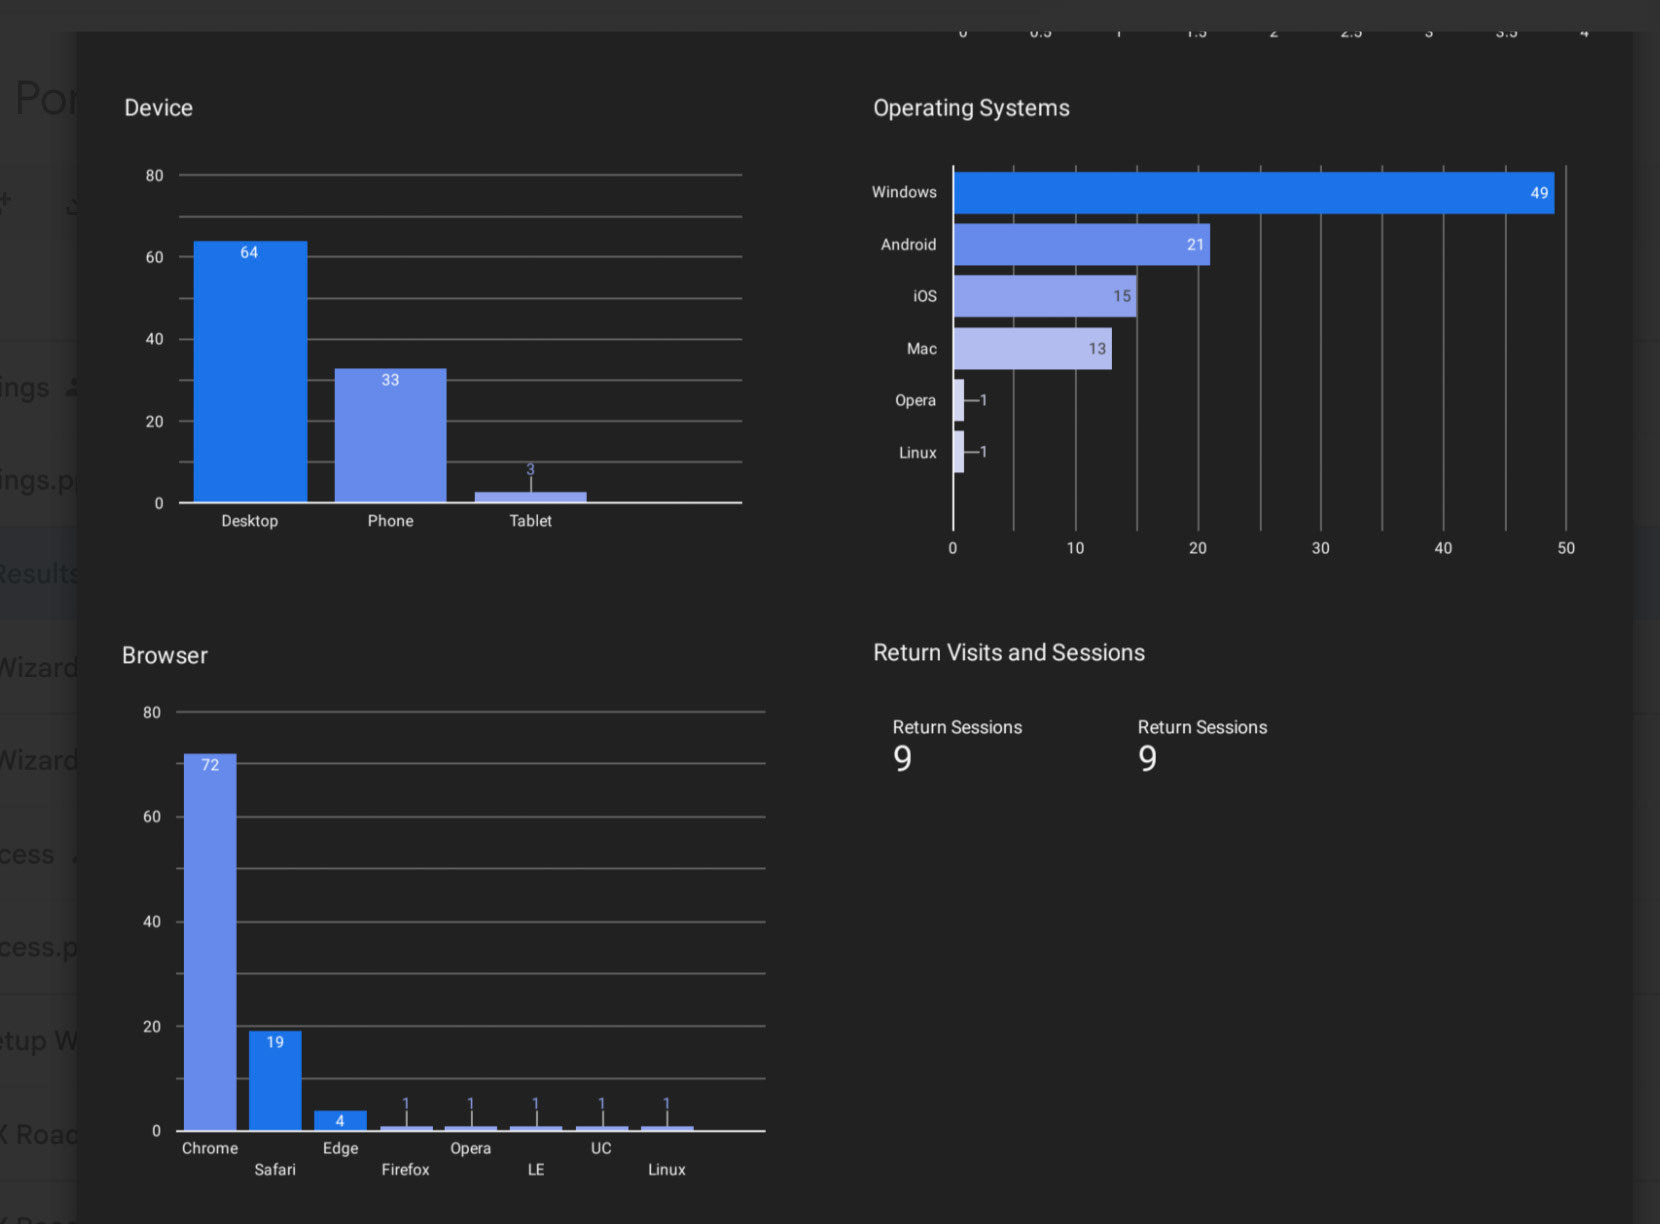Click the Device chart title
Viewport: 1660px width, 1224px height.
[158, 108]
